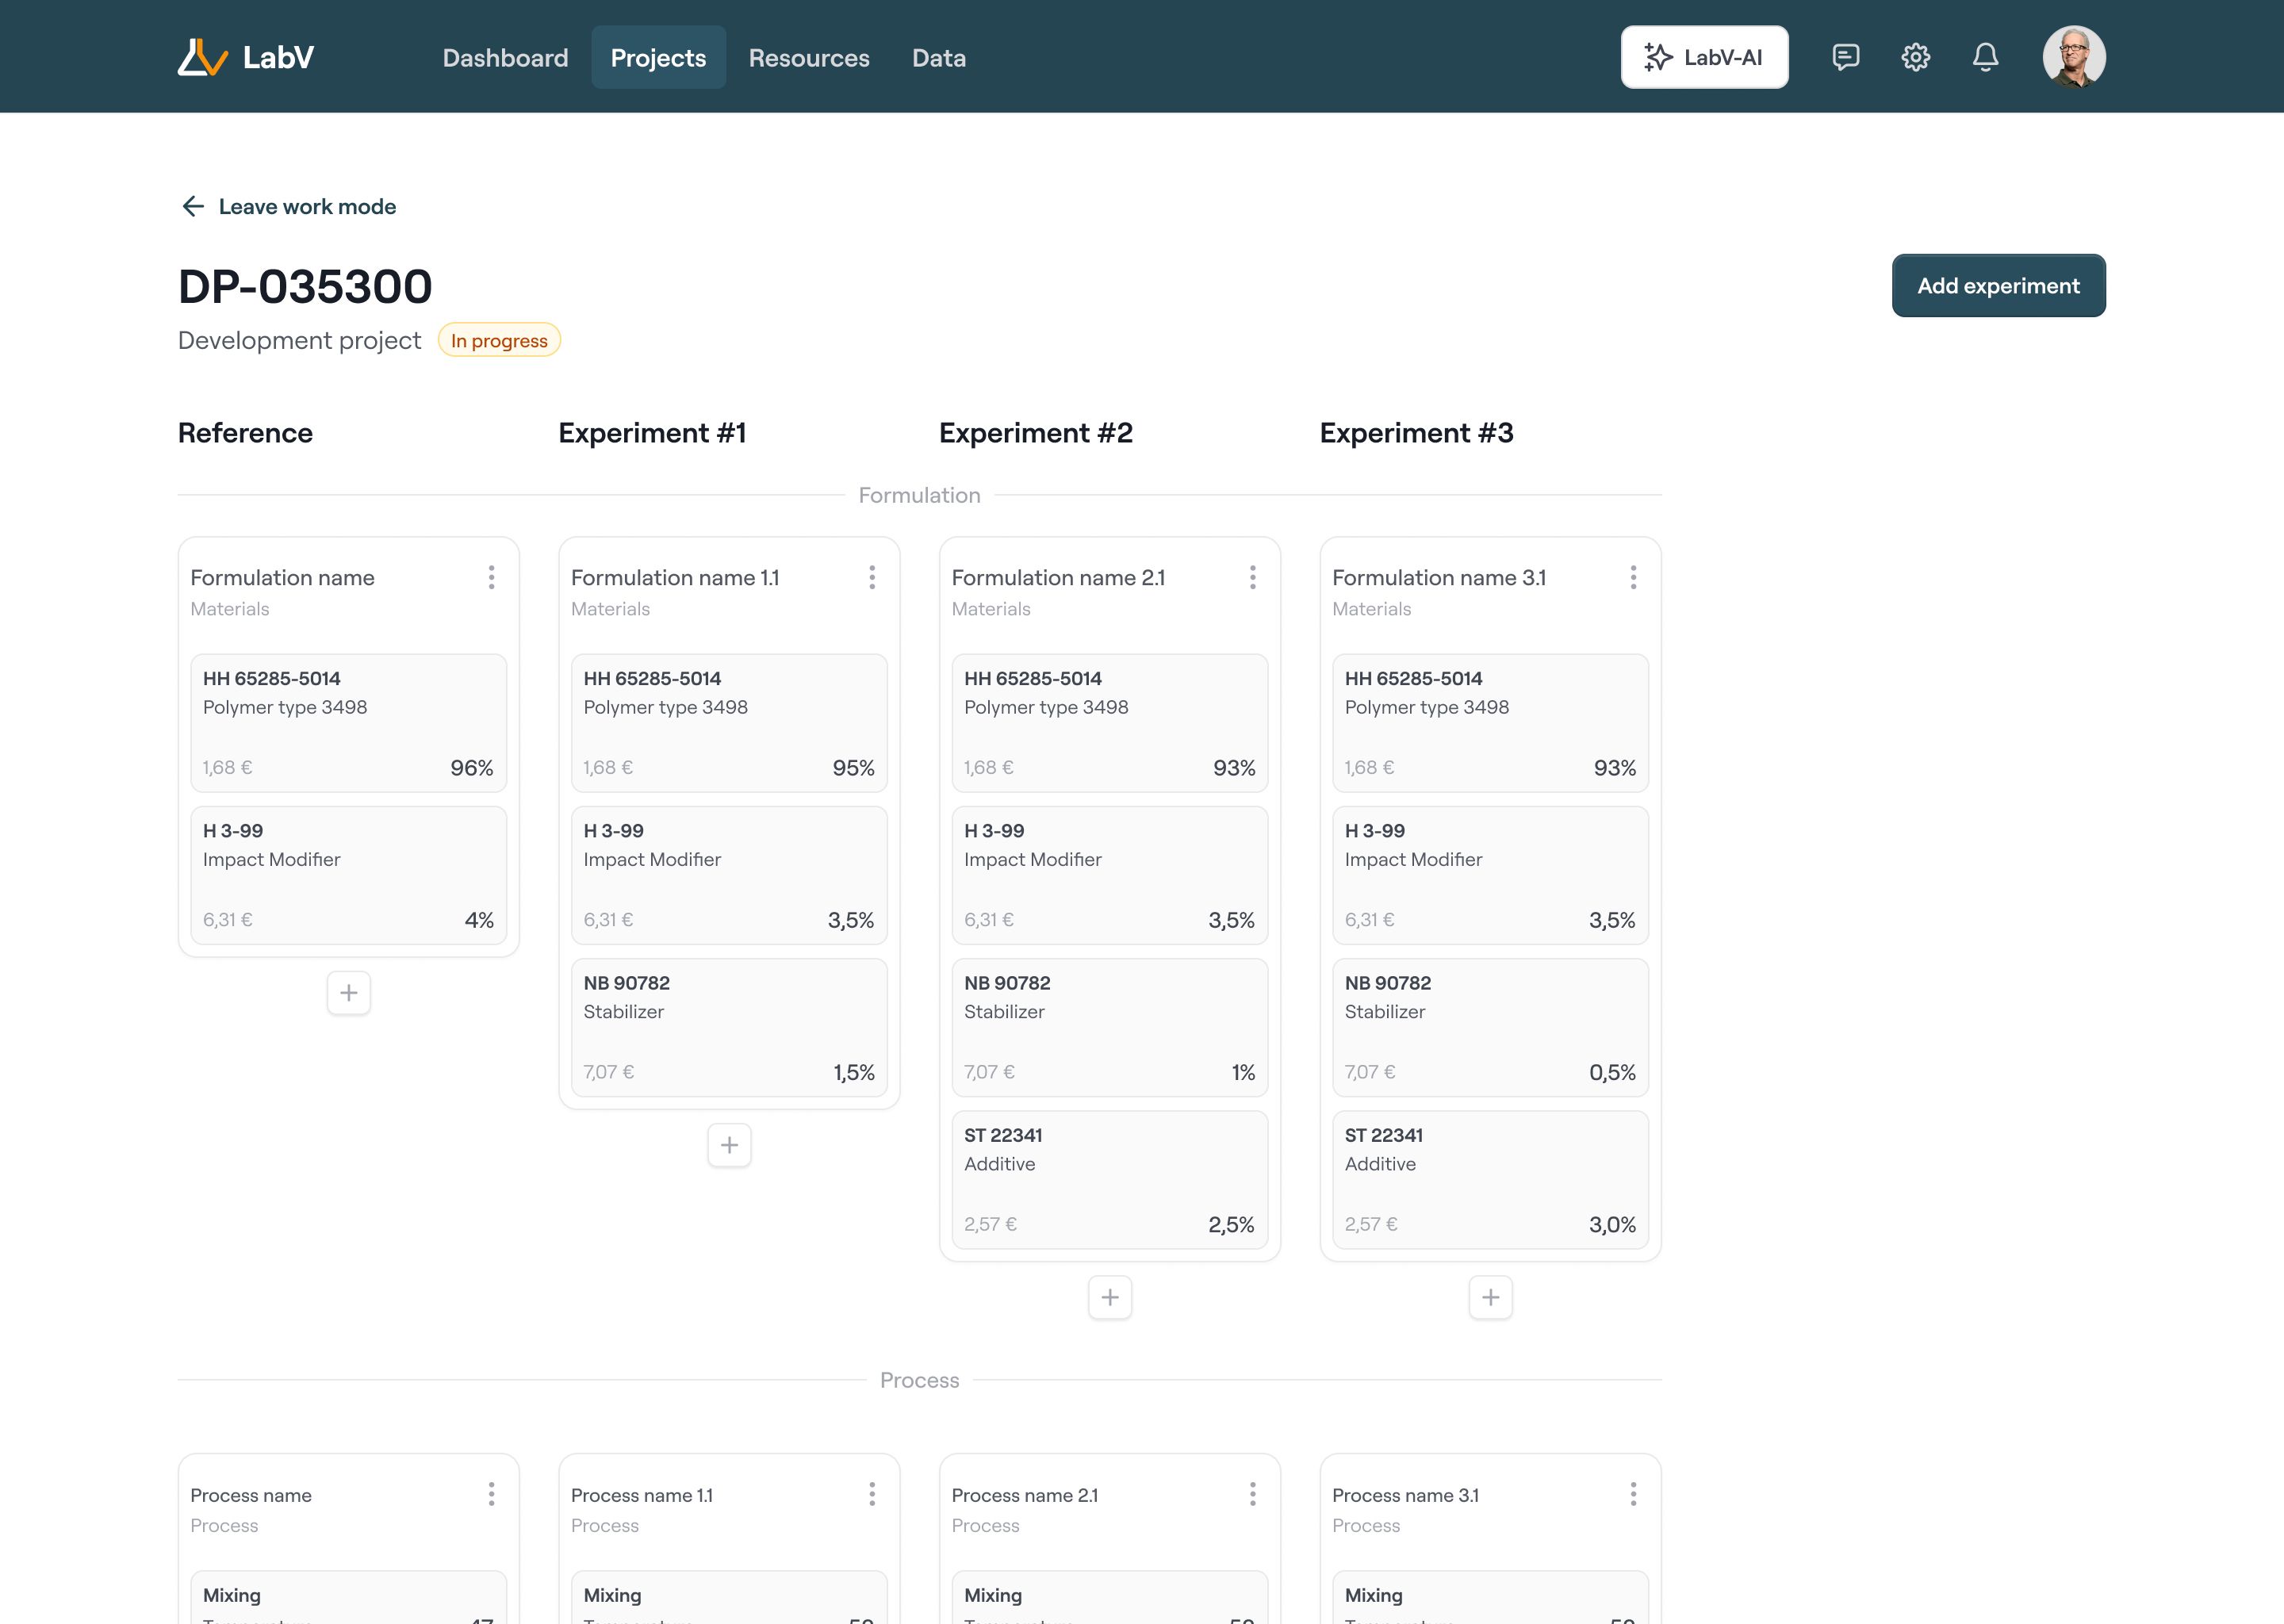Open options menu for Formulation name 2.1
This screenshot has width=2284, height=1624.
[1252, 577]
